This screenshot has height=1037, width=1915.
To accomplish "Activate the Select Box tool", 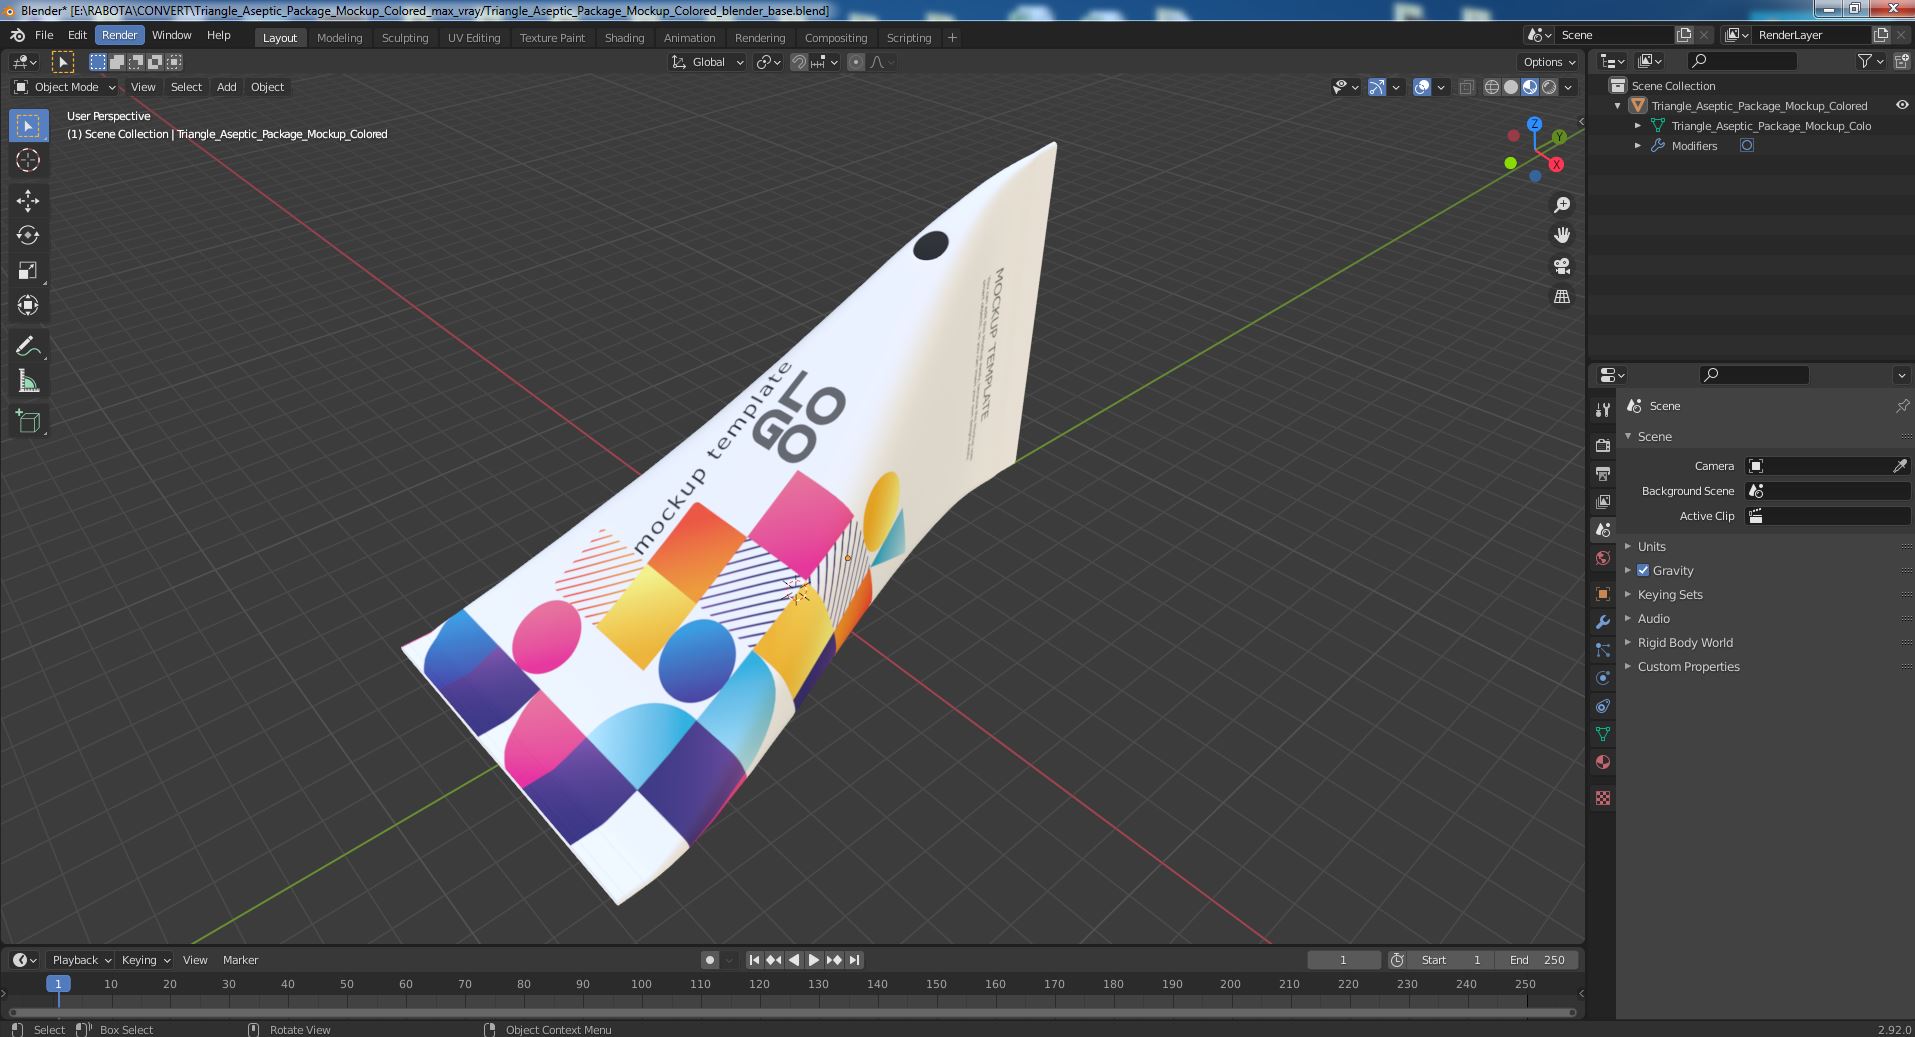I will point(28,126).
